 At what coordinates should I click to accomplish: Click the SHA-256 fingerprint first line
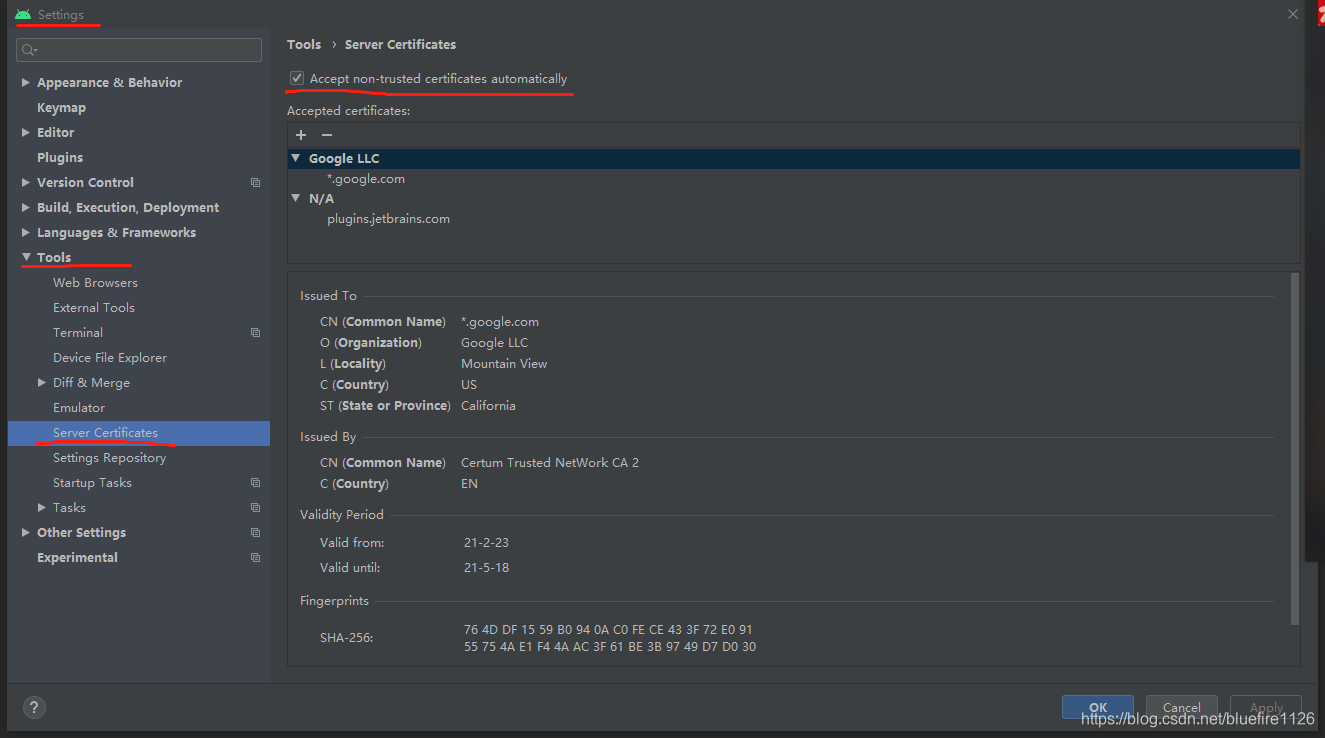pos(608,630)
